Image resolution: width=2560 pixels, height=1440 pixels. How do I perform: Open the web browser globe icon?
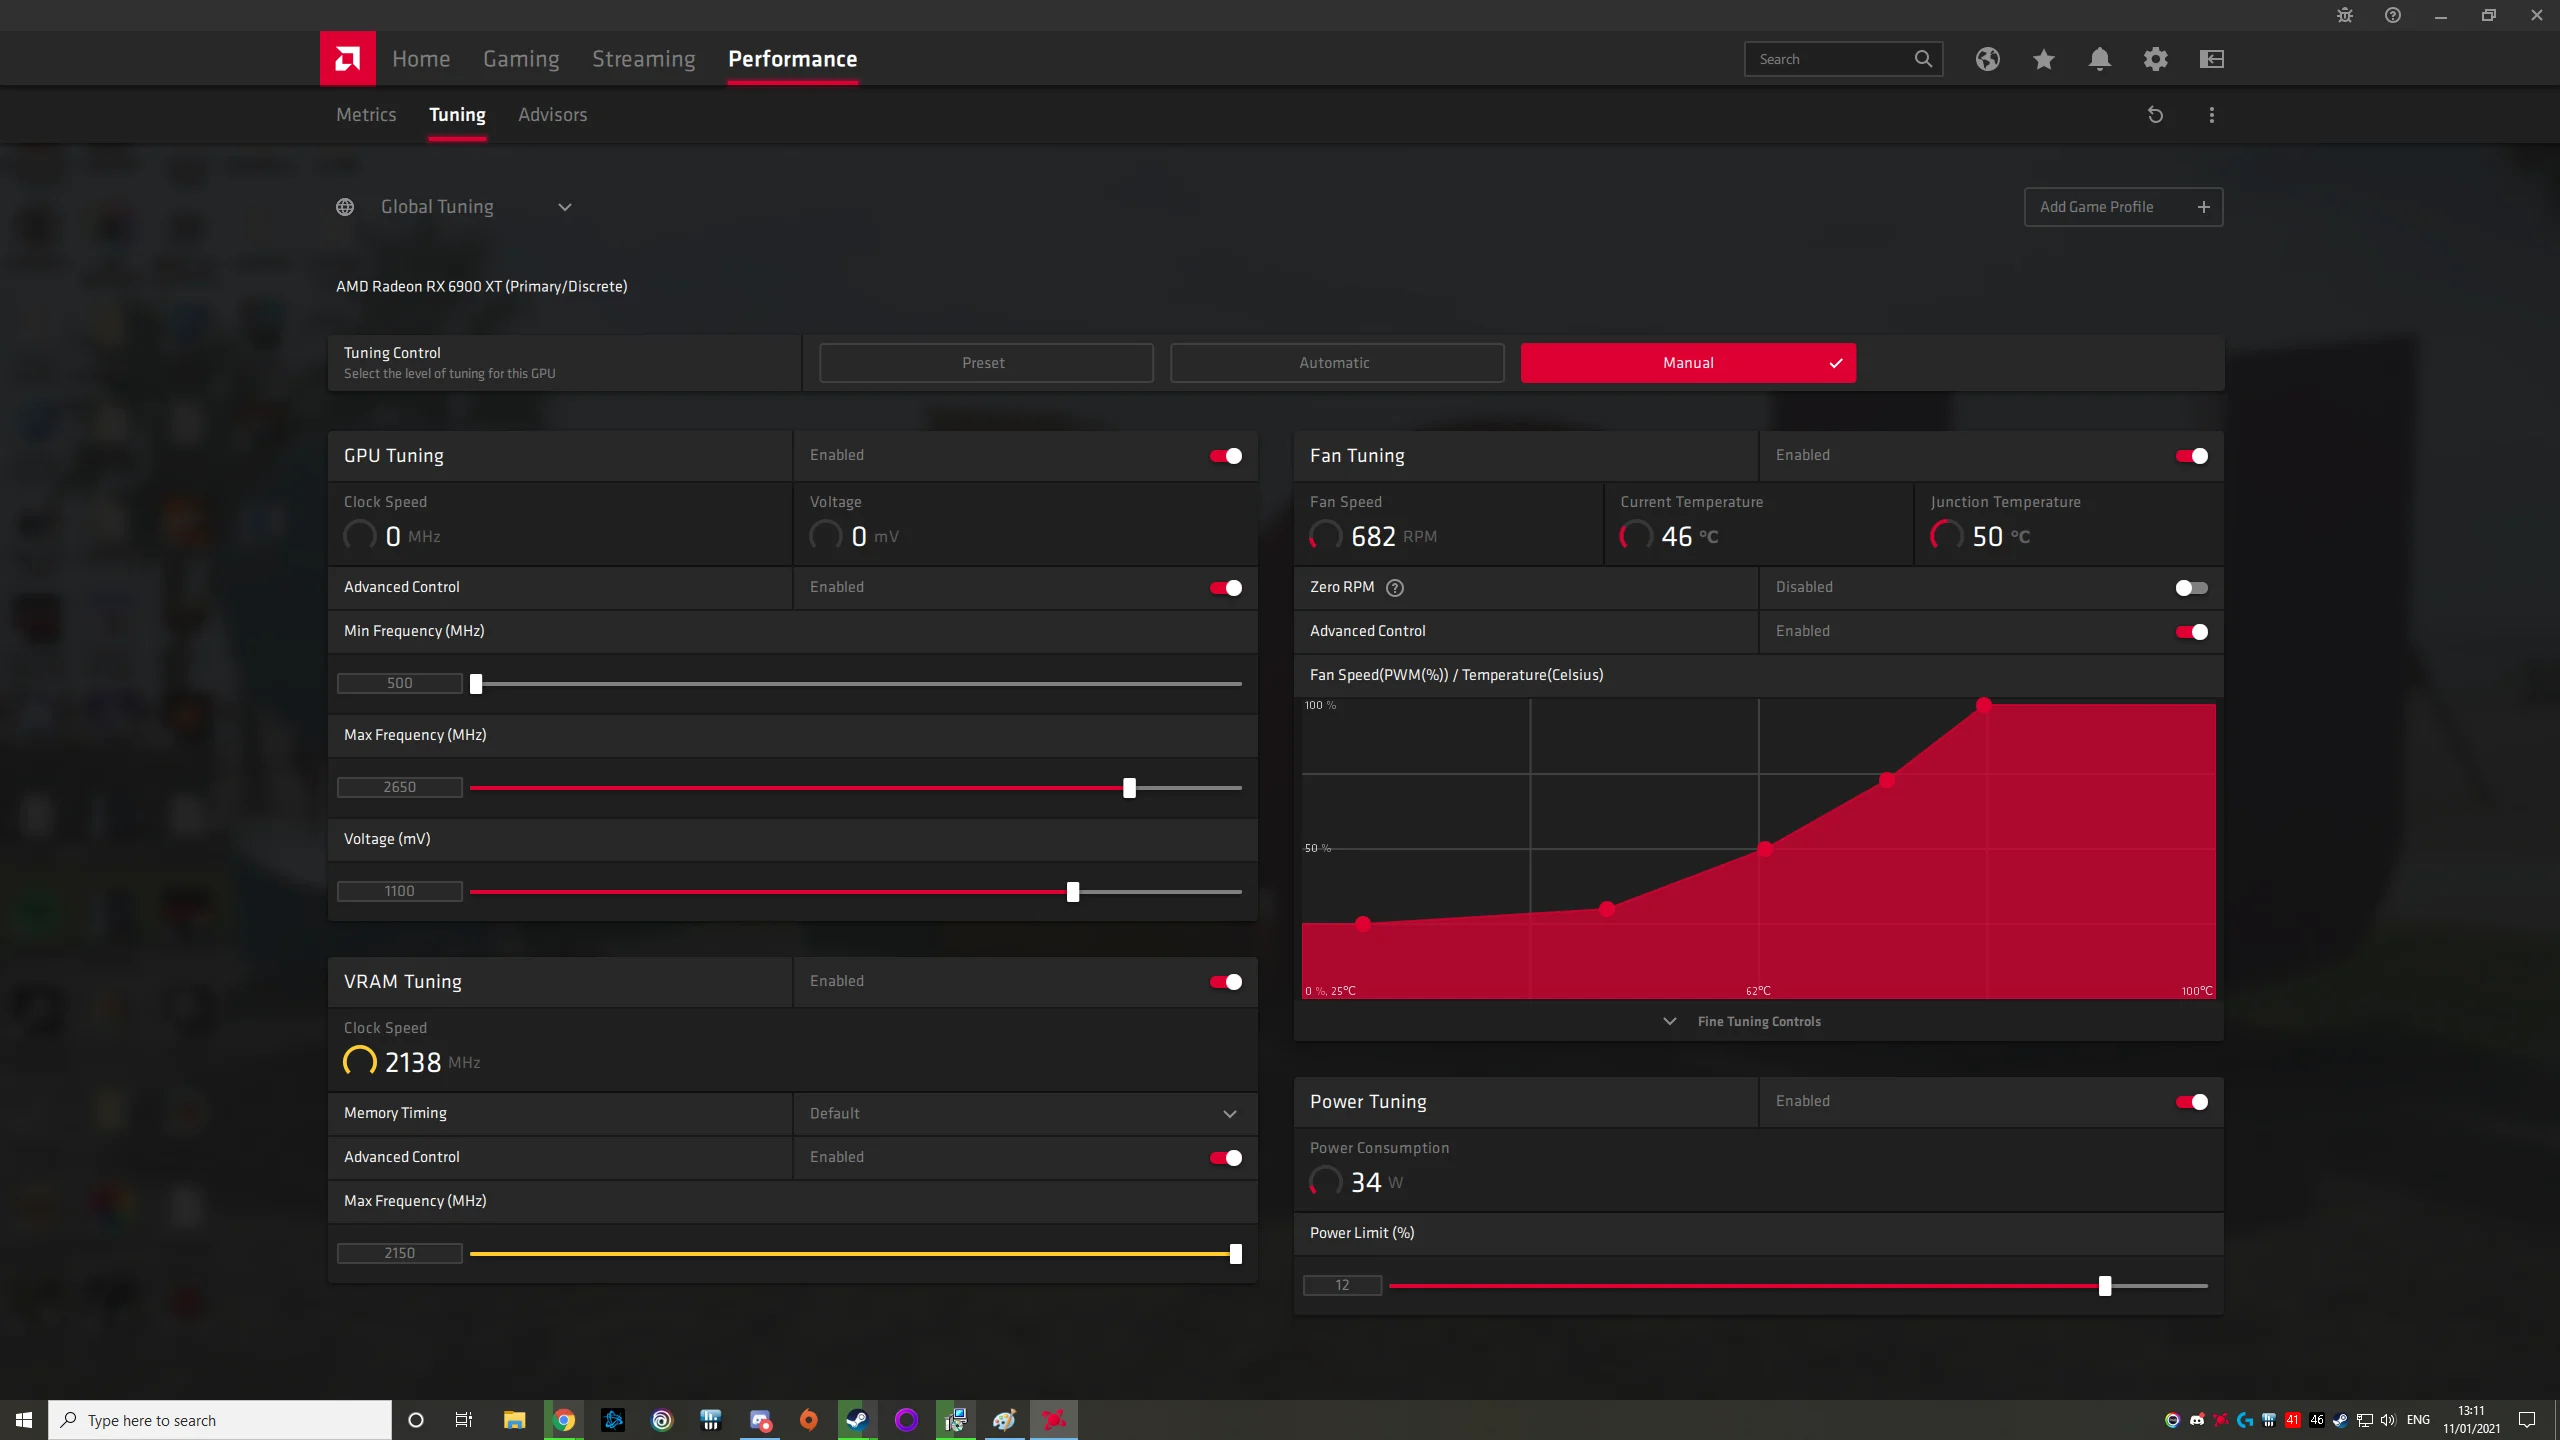point(1987,59)
